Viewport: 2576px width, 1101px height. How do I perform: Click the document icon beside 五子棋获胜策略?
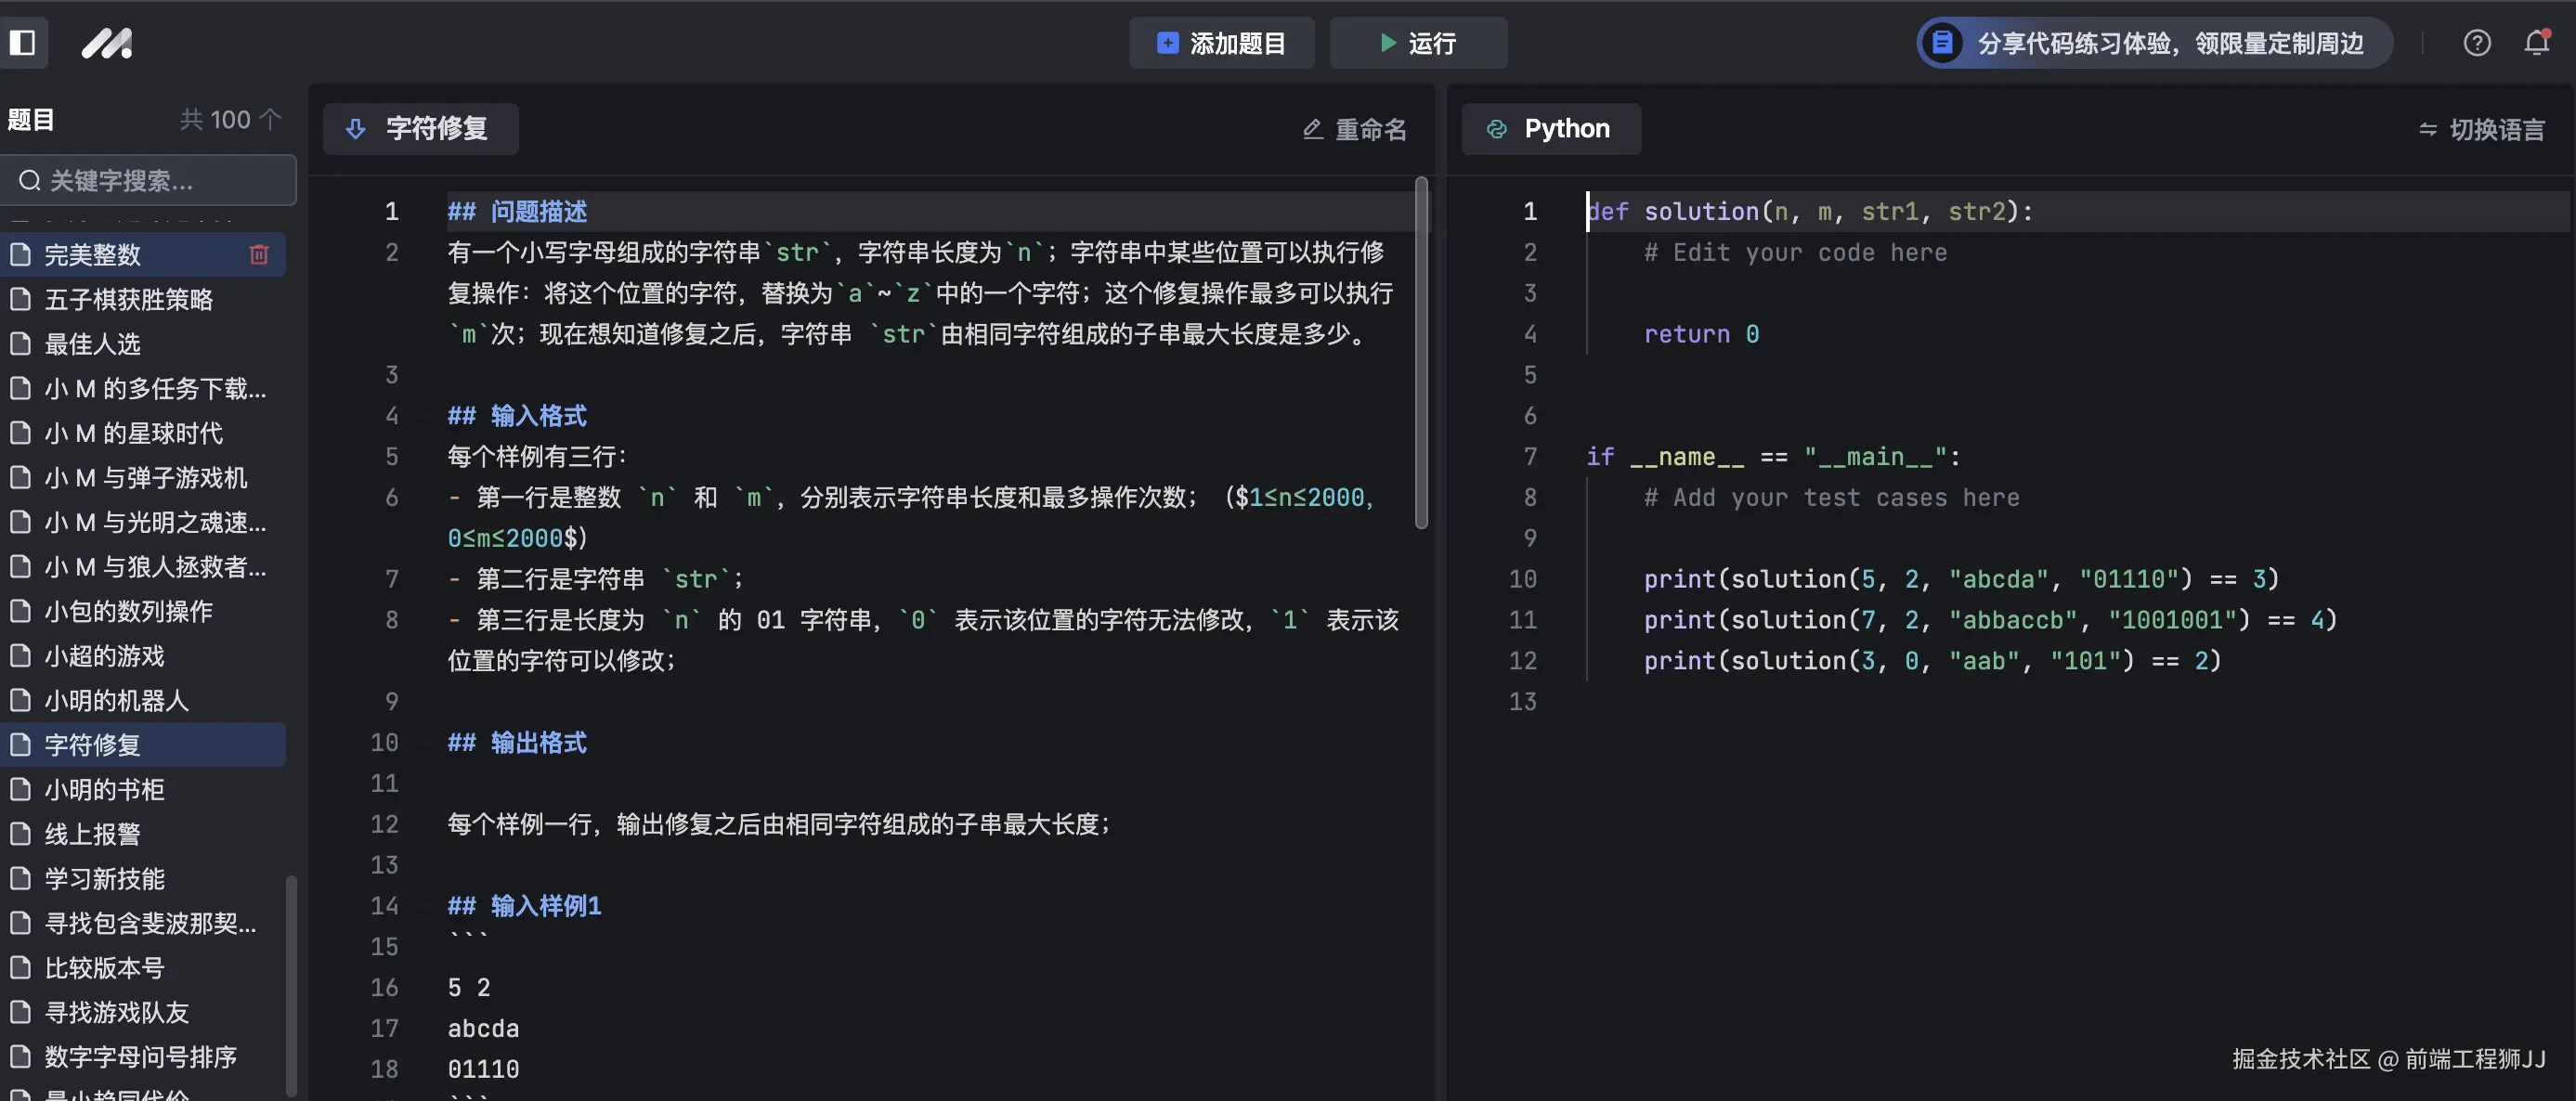pos(21,299)
